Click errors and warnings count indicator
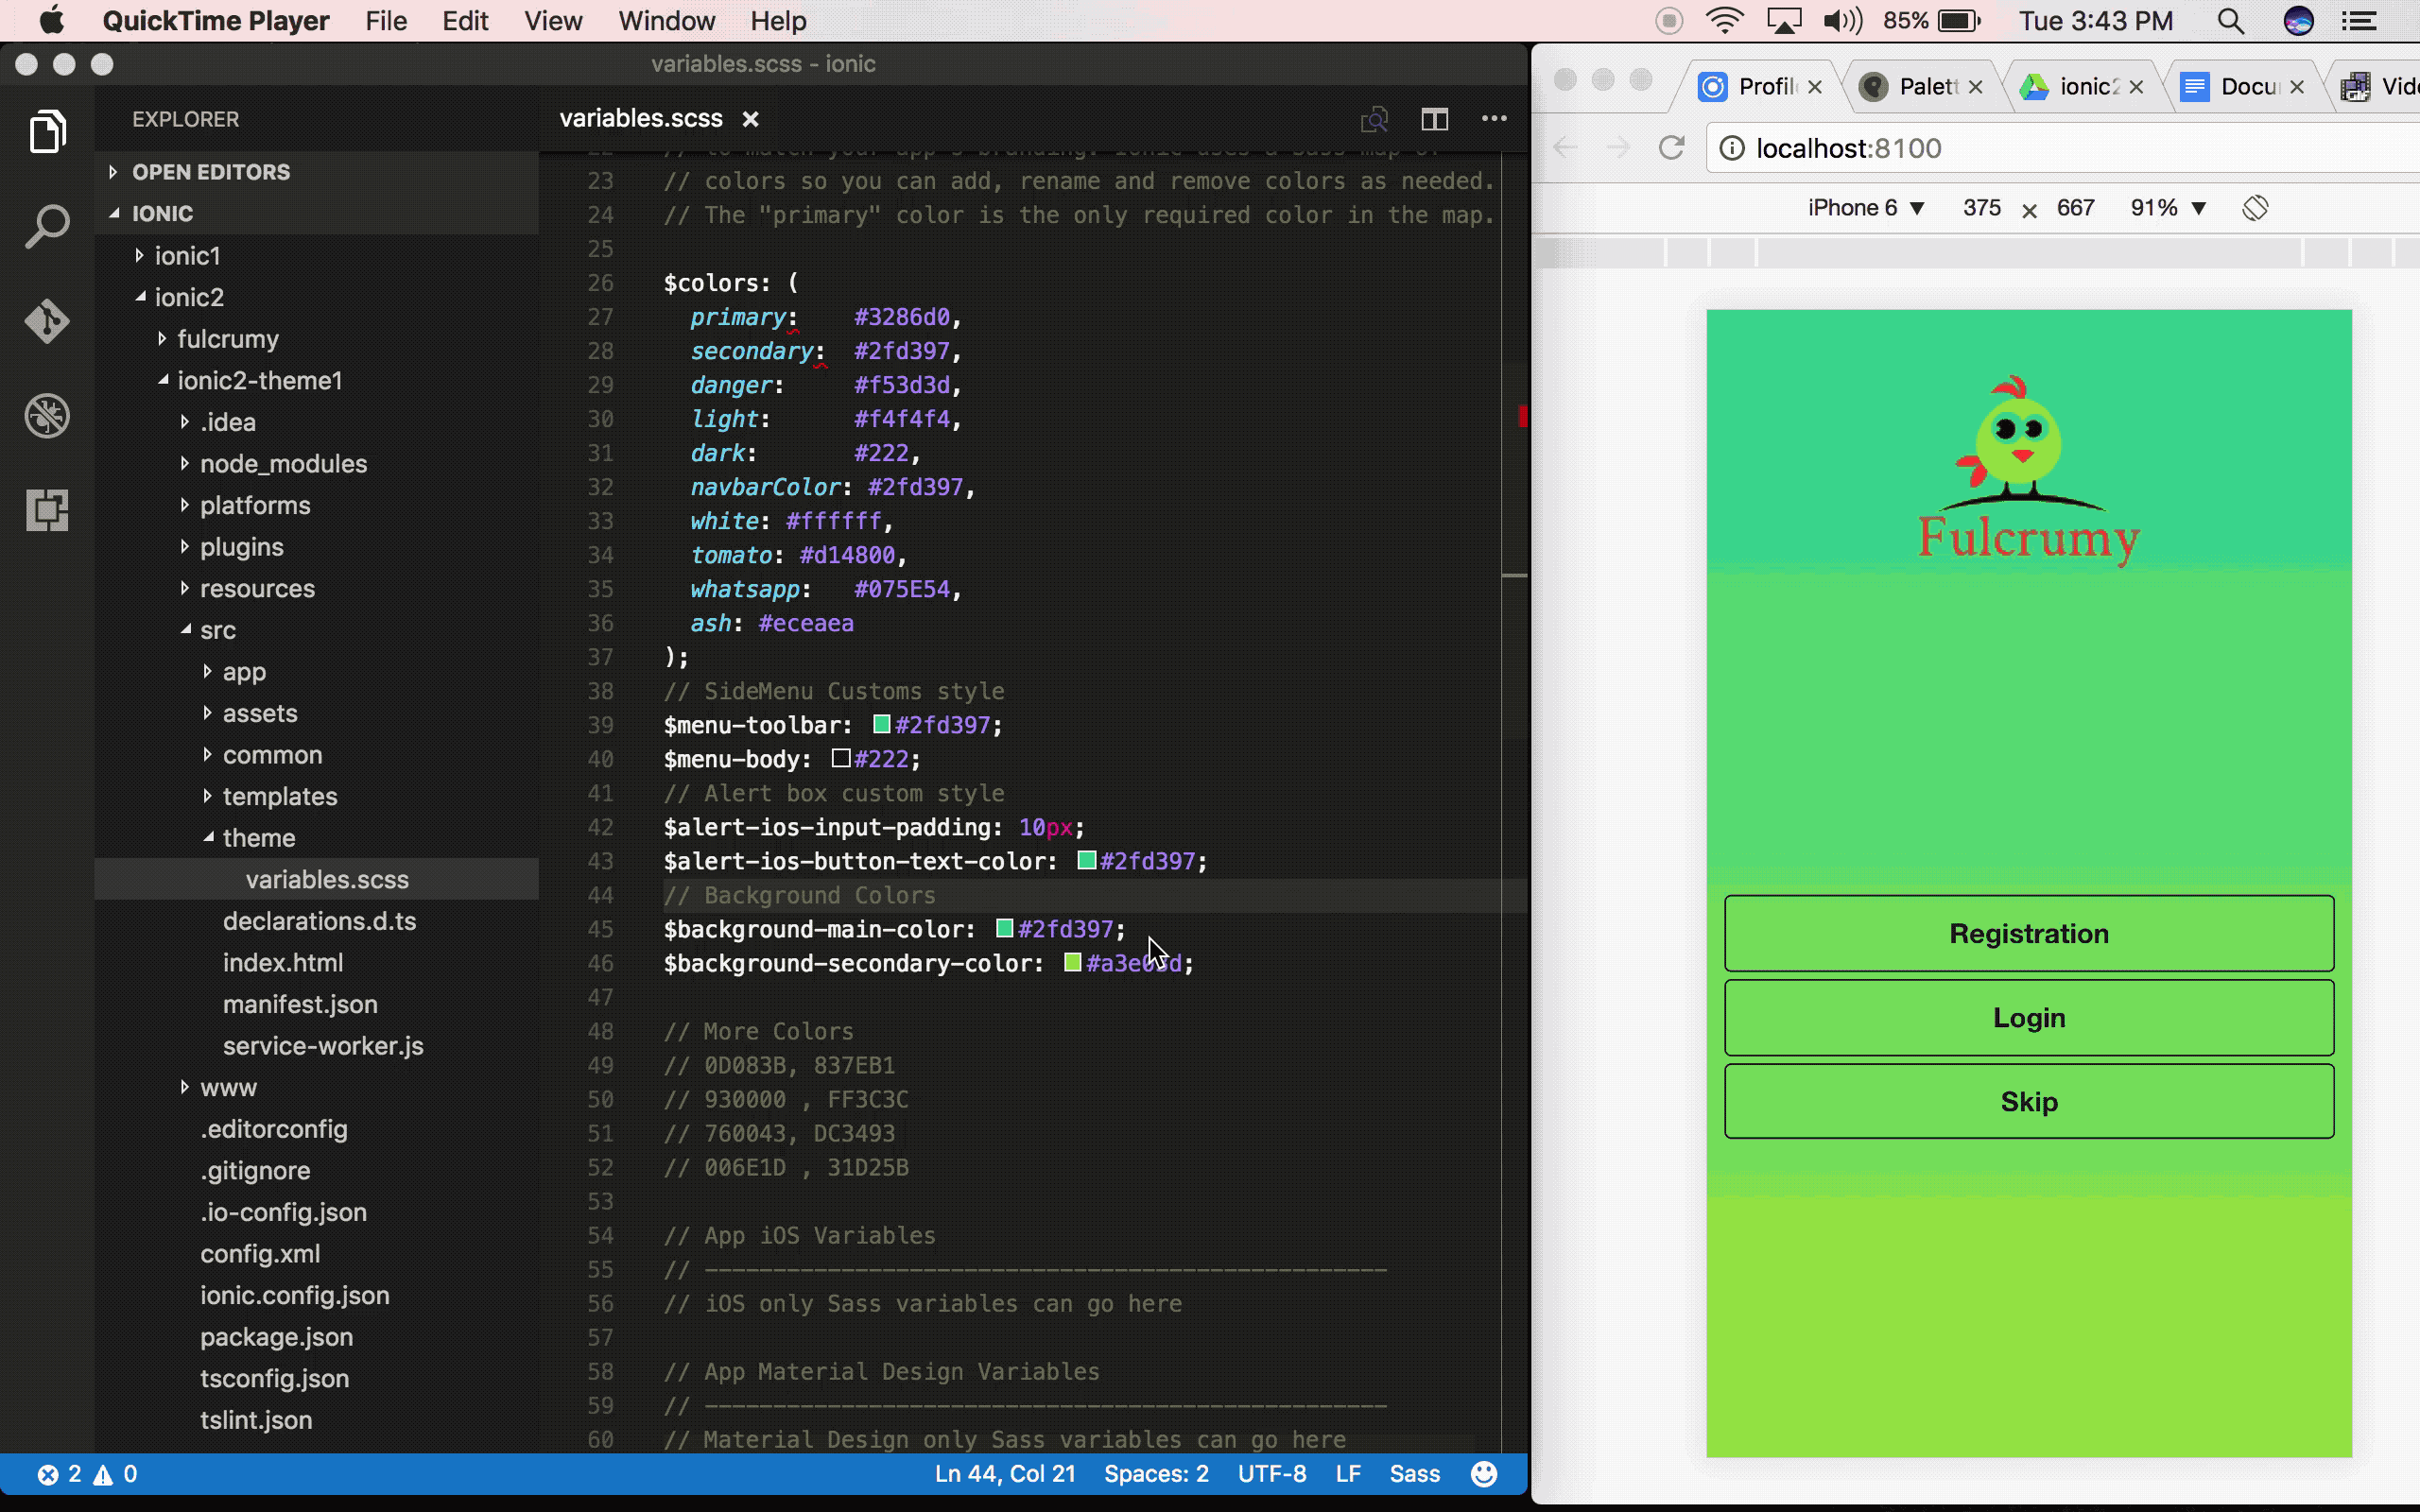This screenshot has width=2420, height=1512. coord(87,1473)
